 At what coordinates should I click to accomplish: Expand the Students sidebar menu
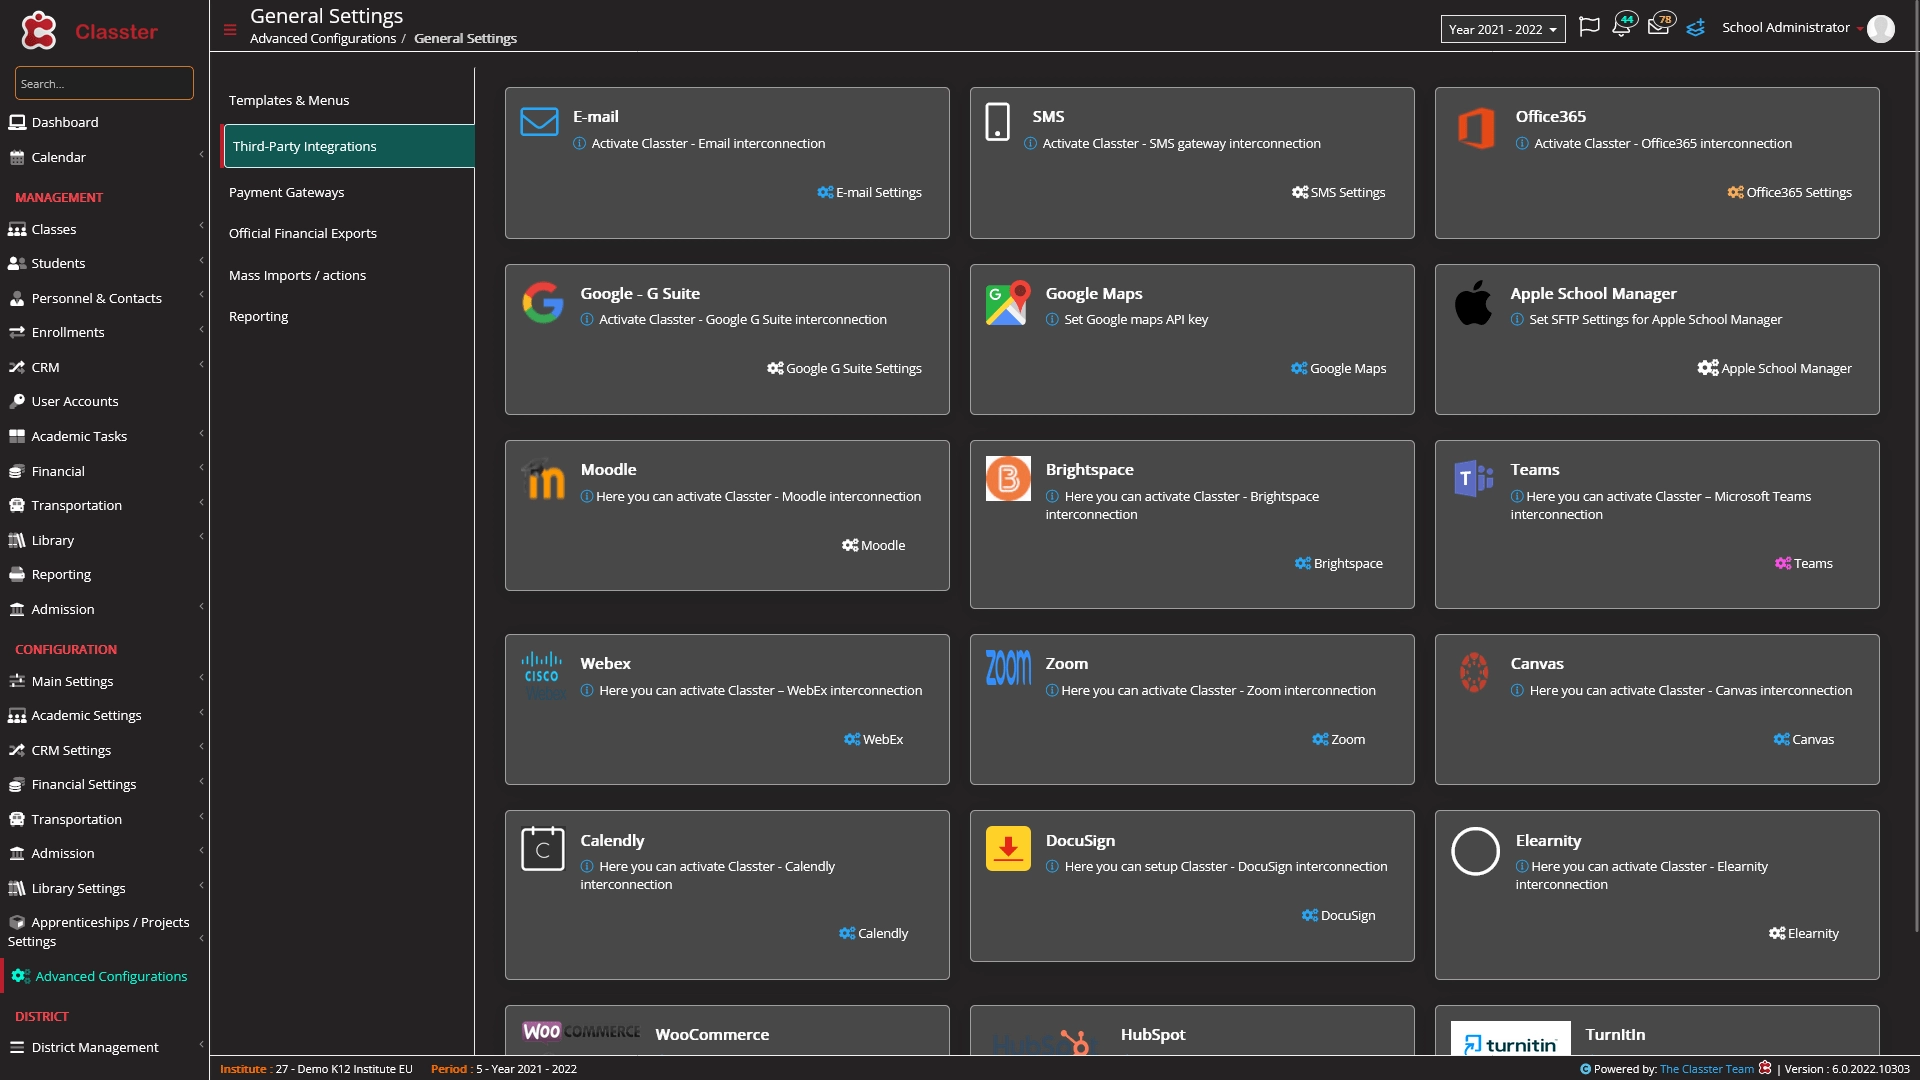105,263
